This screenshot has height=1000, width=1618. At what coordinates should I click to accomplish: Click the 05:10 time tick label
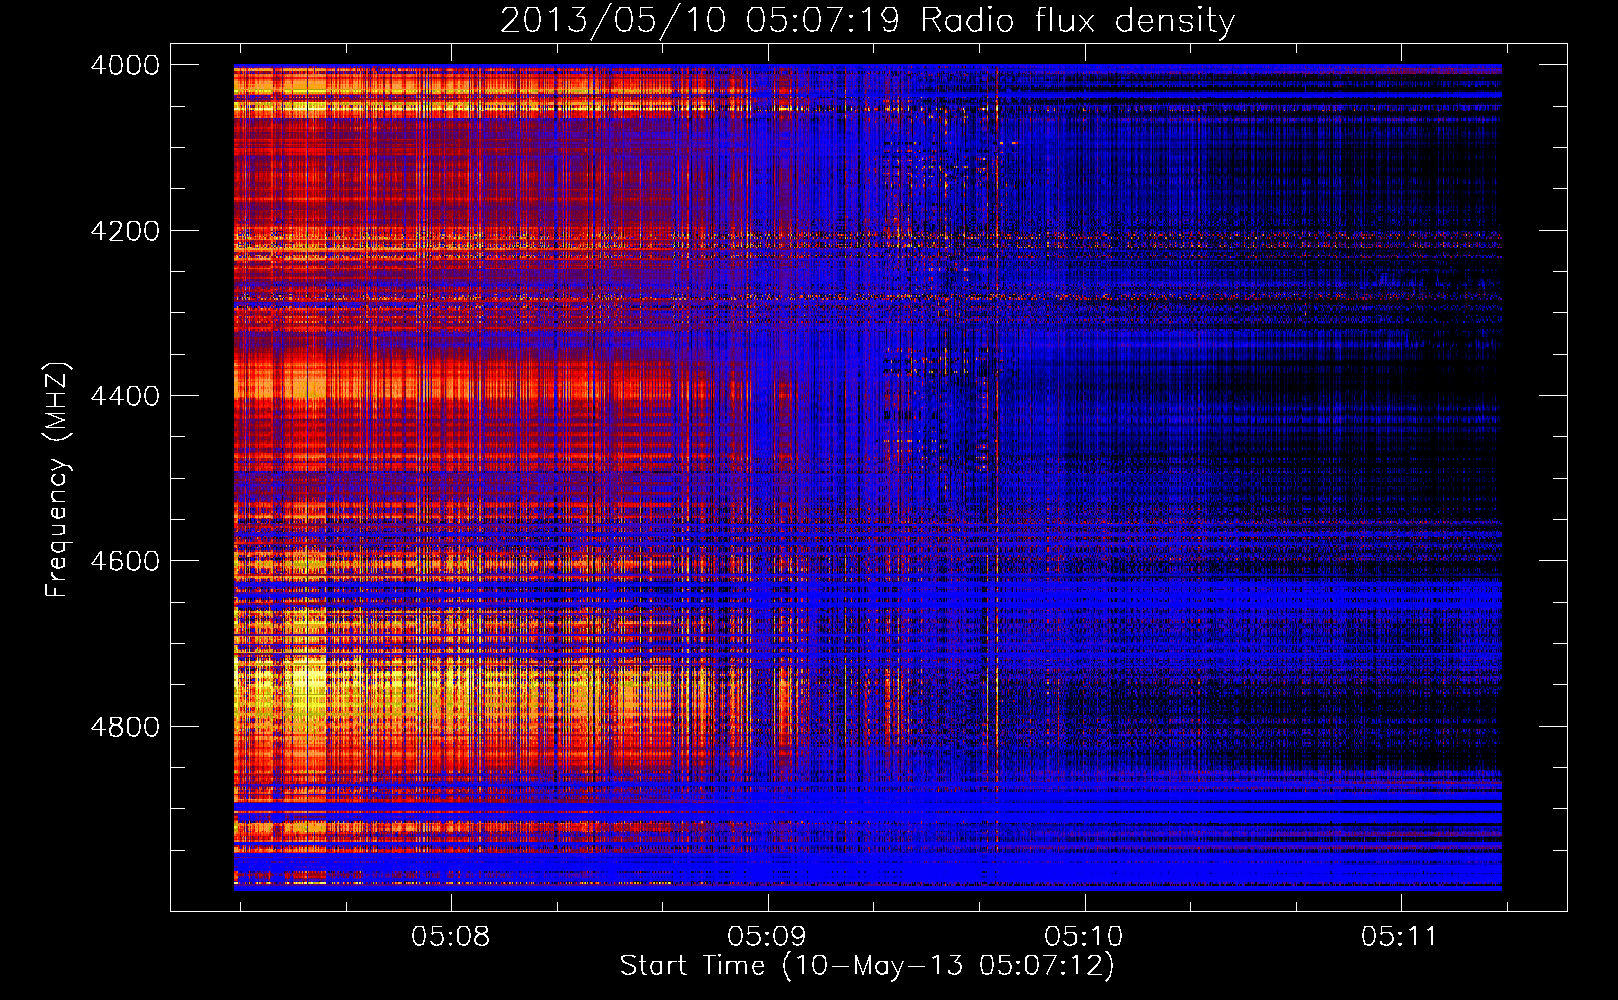(x=1084, y=937)
